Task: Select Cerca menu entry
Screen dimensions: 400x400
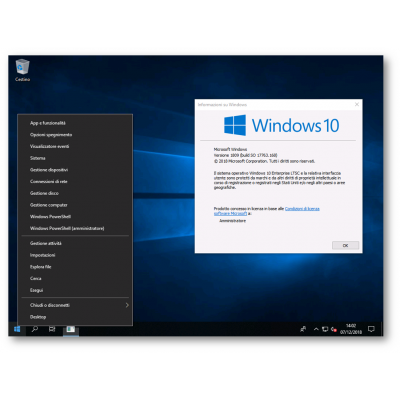Action: pos(75,278)
